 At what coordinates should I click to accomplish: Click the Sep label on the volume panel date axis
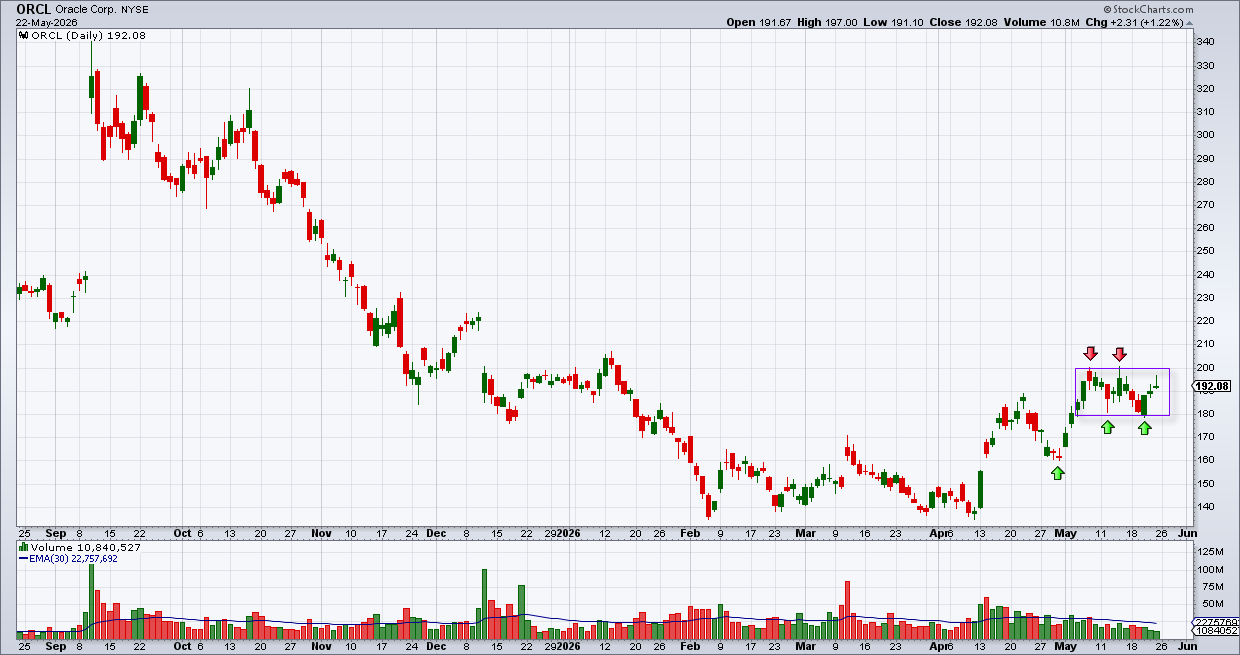click(57, 647)
